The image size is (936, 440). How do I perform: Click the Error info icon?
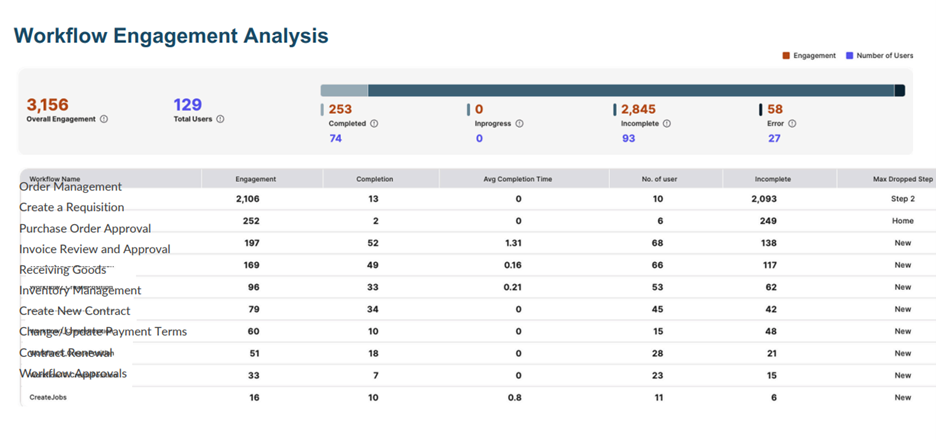pyautogui.click(x=792, y=124)
